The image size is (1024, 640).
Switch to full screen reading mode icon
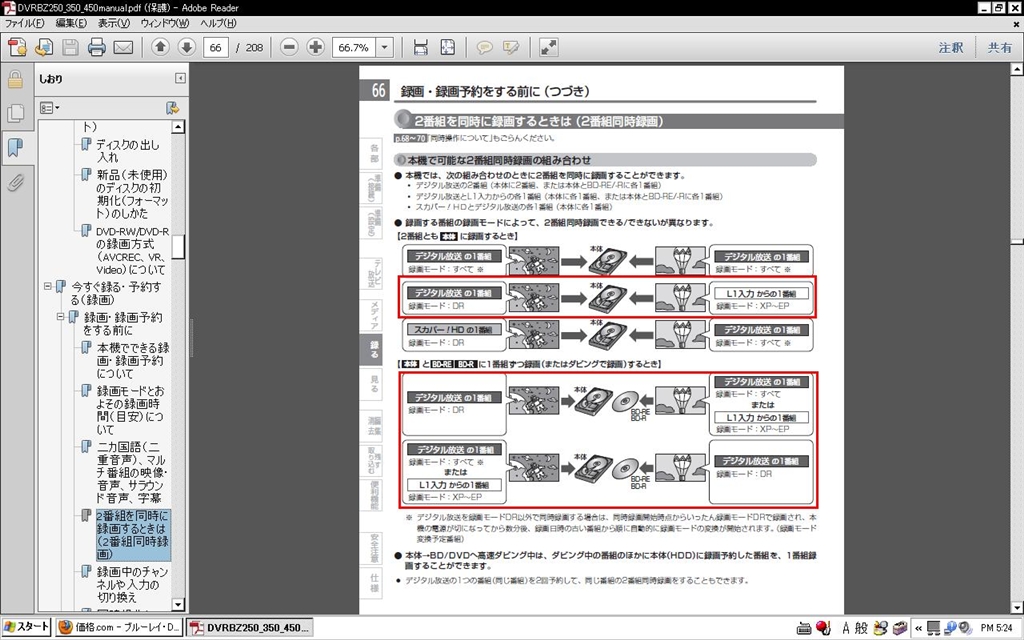(x=549, y=47)
